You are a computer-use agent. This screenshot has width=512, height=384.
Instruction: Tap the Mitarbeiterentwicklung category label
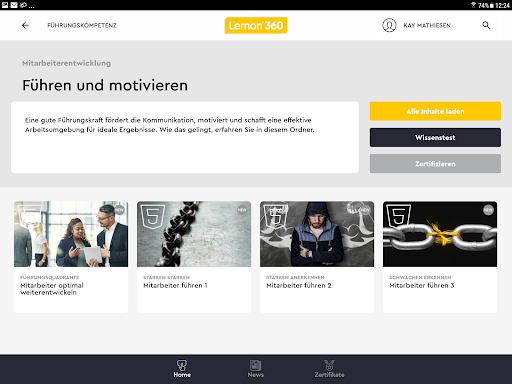66,63
